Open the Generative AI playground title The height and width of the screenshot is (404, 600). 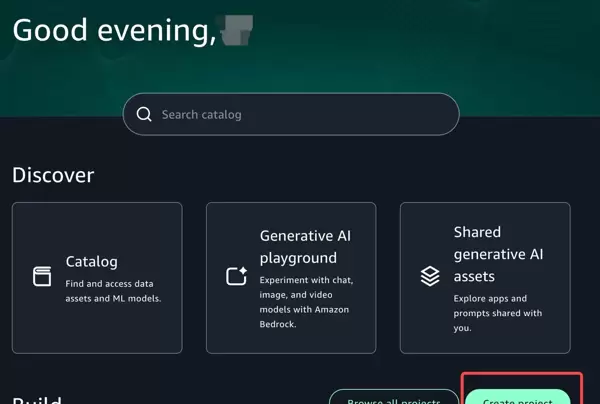click(x=304, y=247)
